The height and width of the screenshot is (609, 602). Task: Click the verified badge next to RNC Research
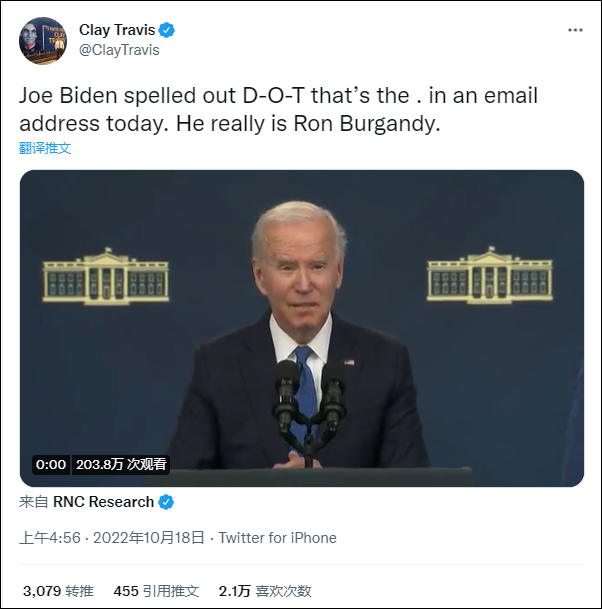pyautogui.click(x=166, y=502)
